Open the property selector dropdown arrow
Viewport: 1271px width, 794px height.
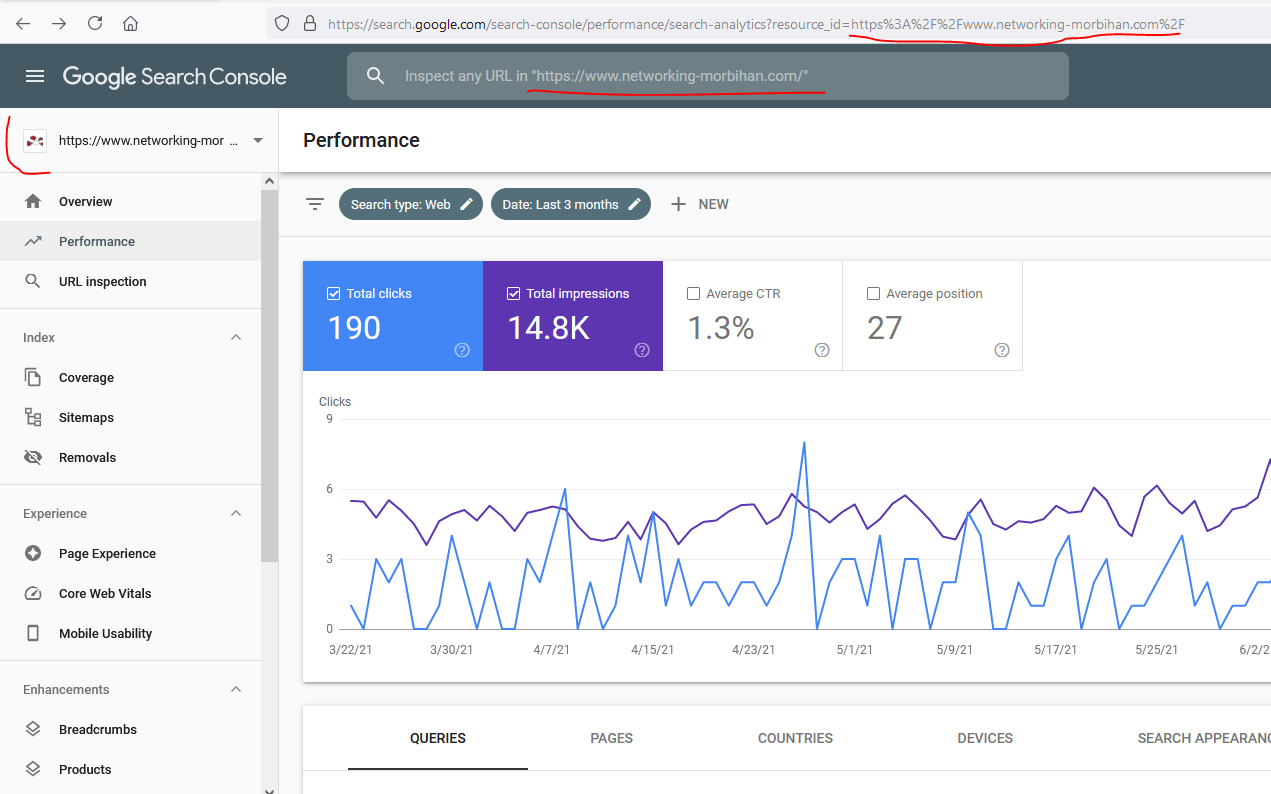[x=258, y=141]
